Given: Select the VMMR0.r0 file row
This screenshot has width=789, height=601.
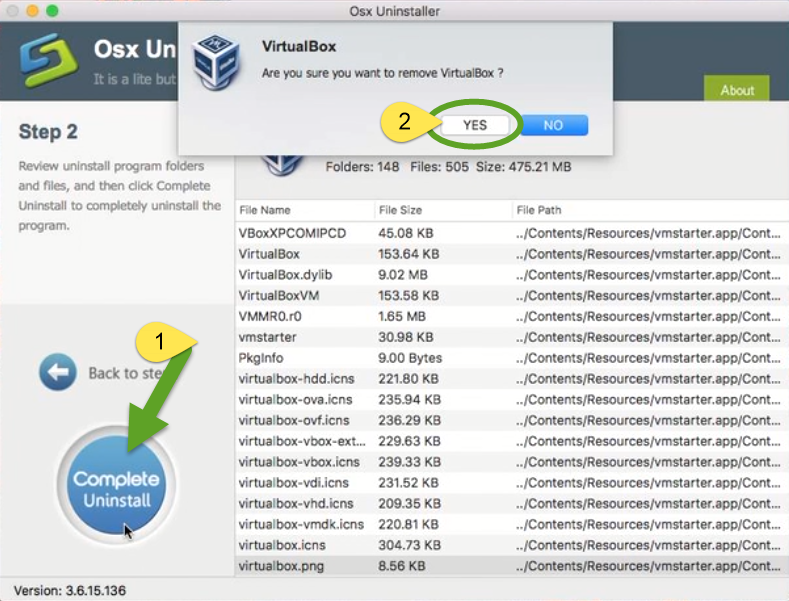Looking at the screenshot, I should [x=512, y=316].
